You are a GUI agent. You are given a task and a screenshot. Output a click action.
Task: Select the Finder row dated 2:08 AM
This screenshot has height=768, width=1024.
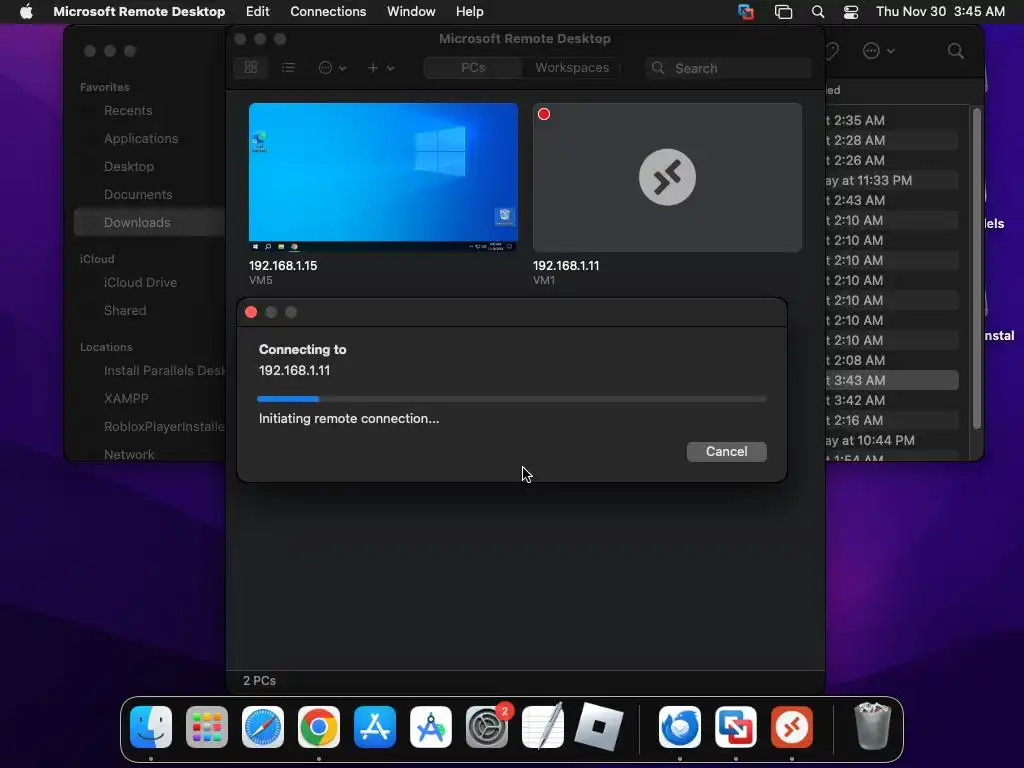coord(892,360)
